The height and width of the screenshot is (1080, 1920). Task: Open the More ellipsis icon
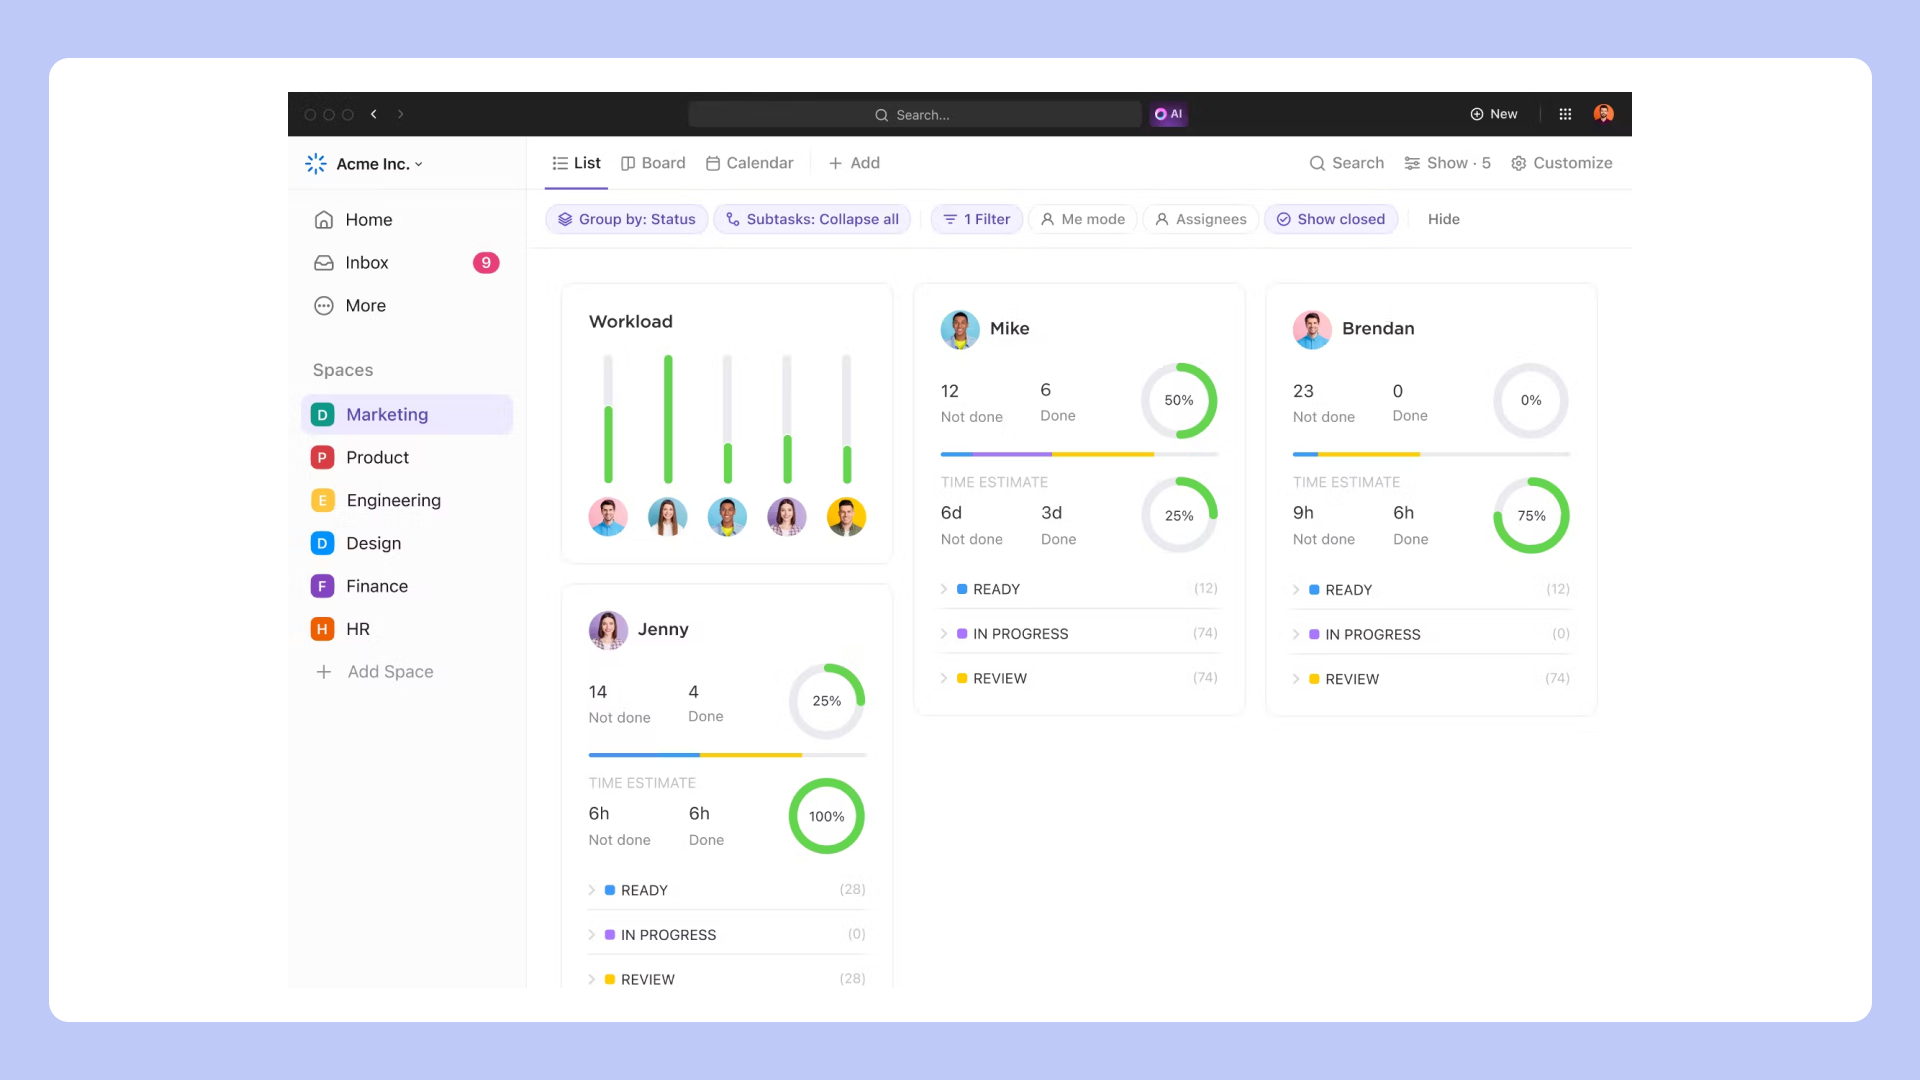(x=324, y=306)
